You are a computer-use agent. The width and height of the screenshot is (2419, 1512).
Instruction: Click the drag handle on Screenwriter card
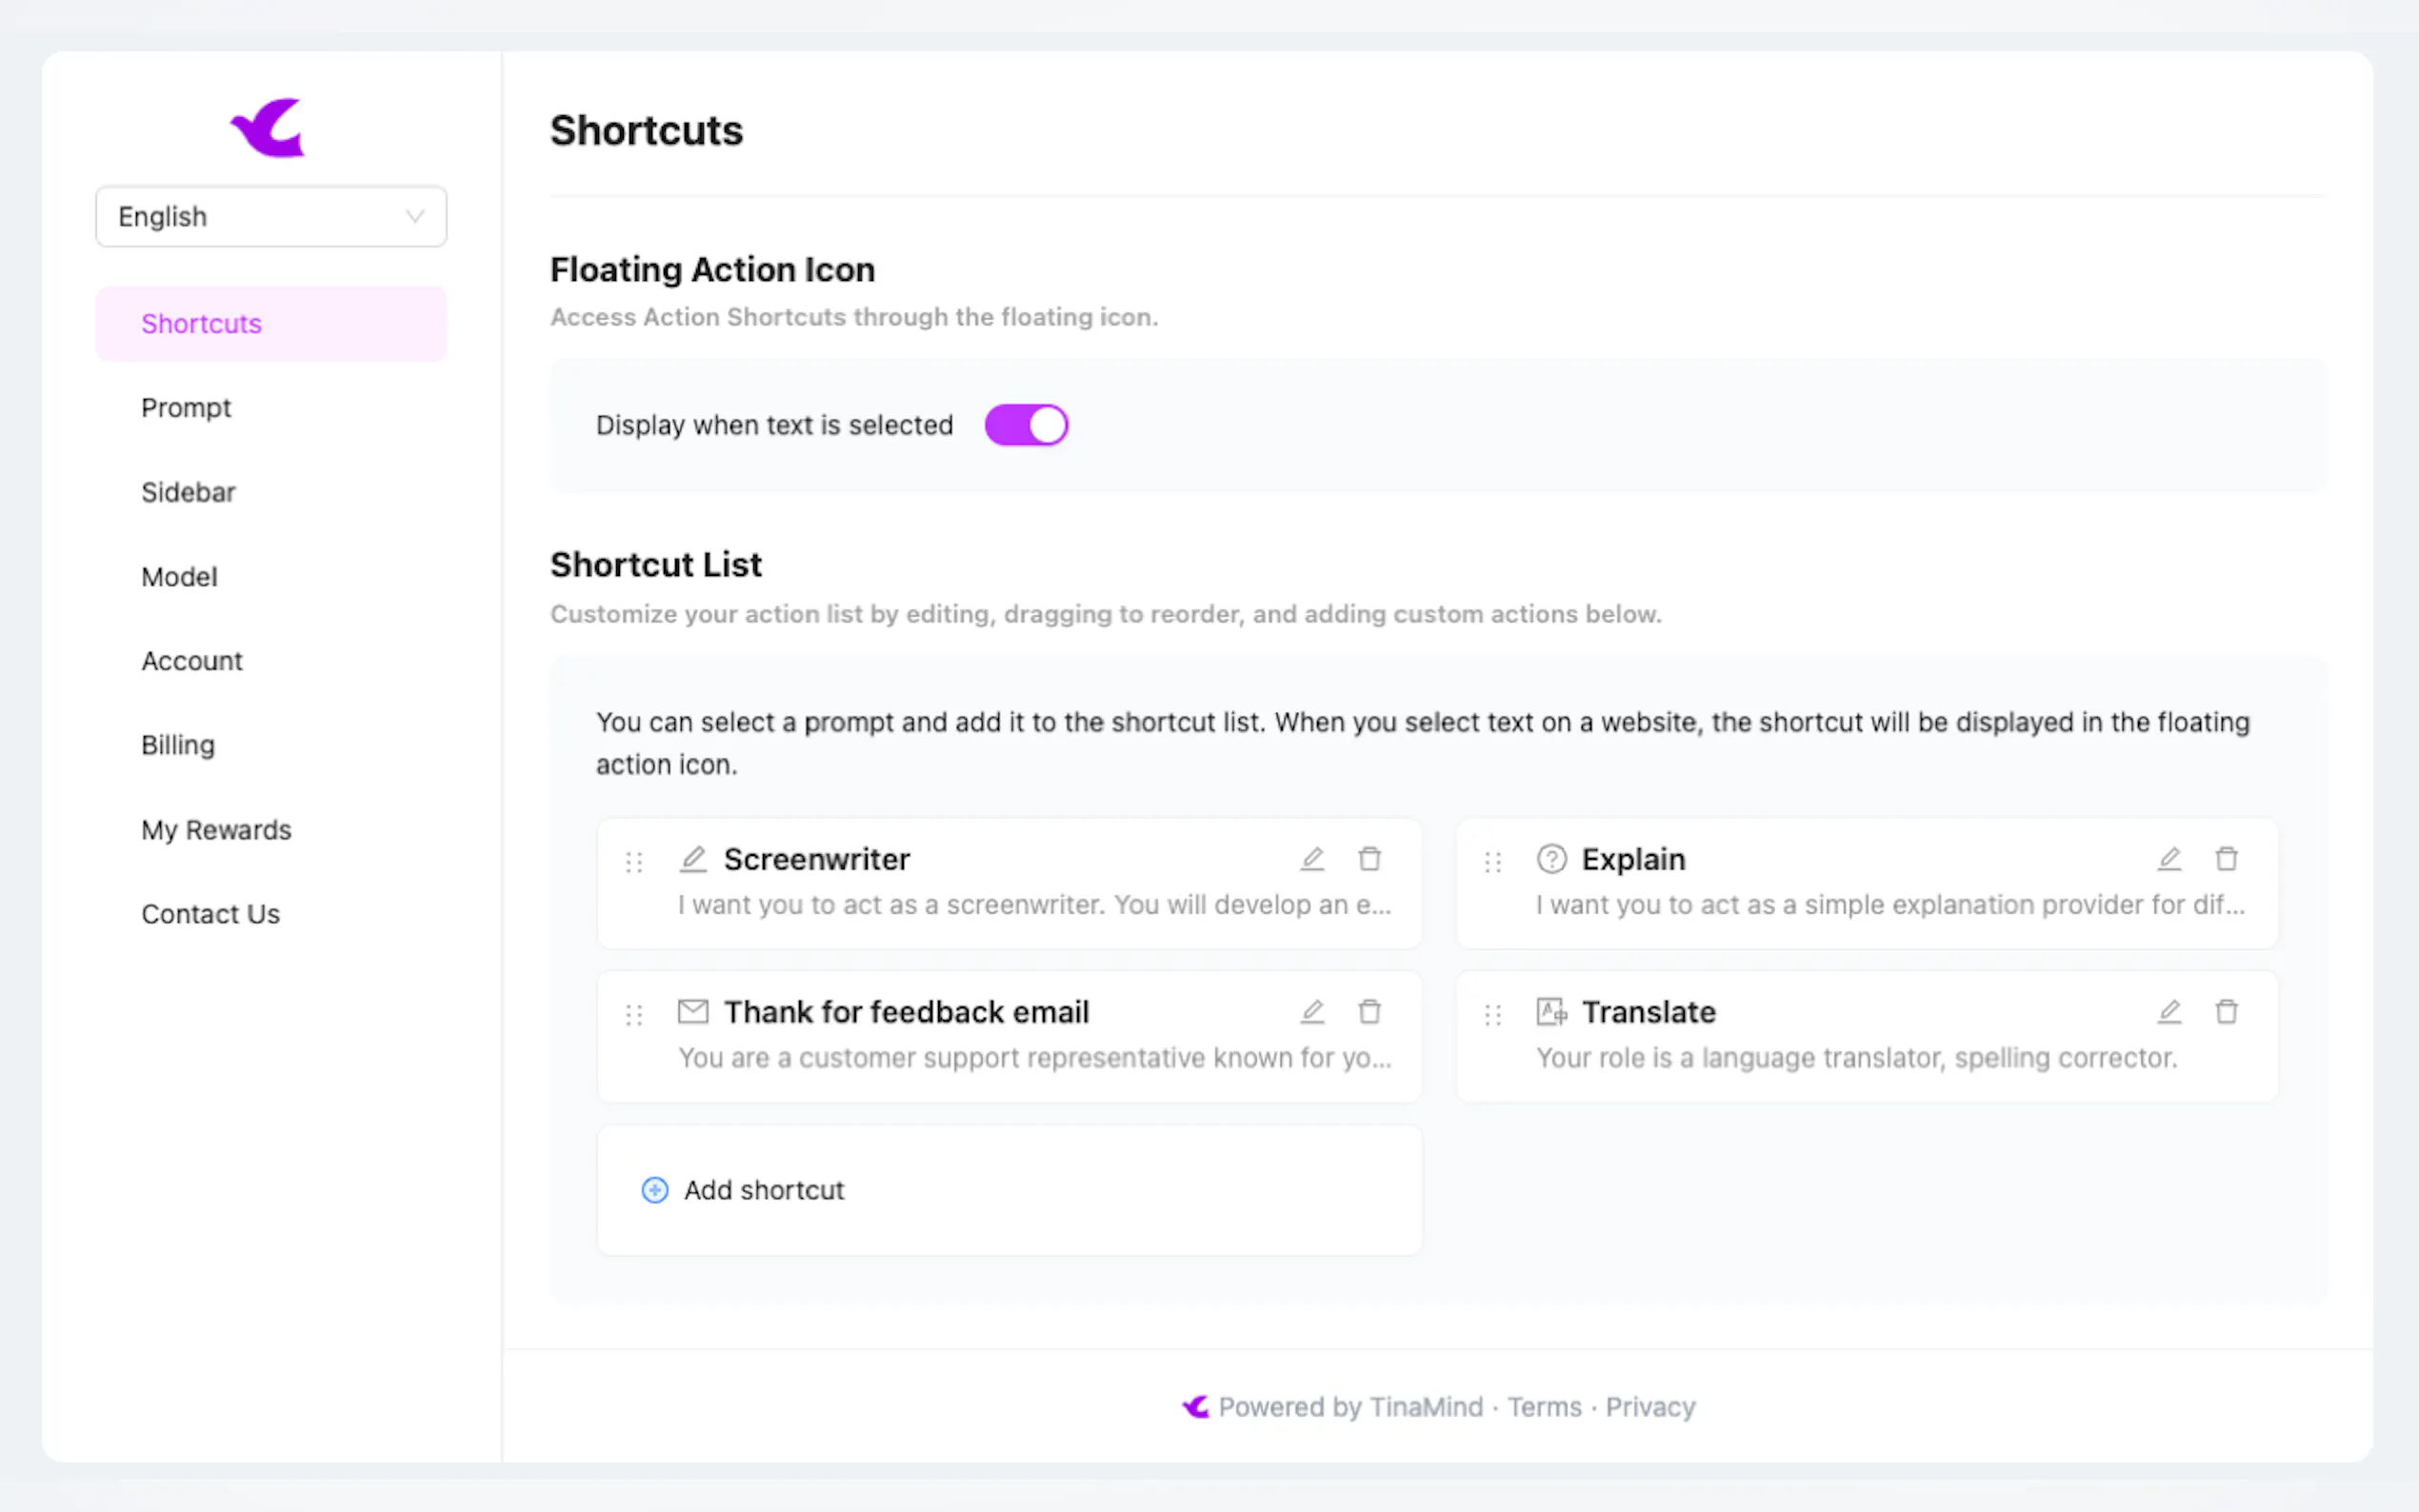point(634,862)
